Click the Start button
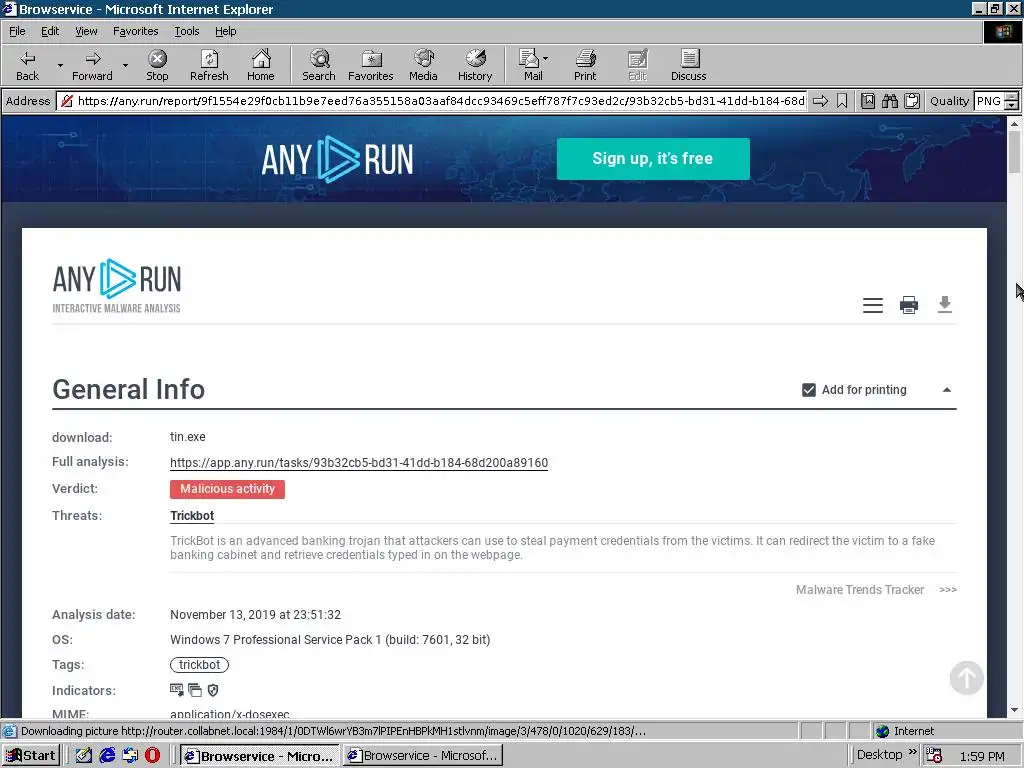 (31, 756)
